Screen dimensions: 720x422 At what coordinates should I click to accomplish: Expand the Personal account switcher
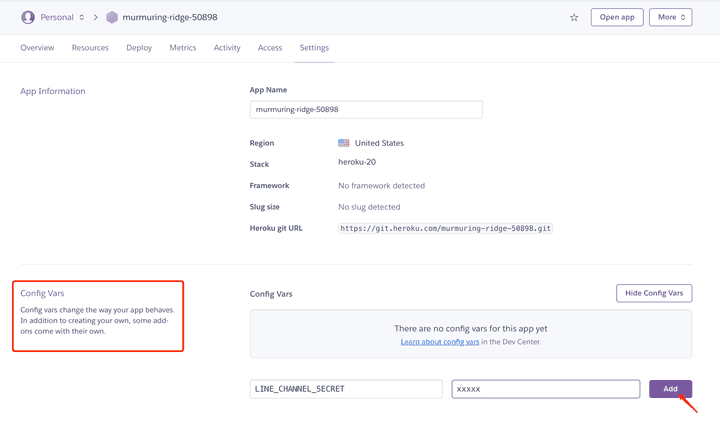tap(62, 17)
